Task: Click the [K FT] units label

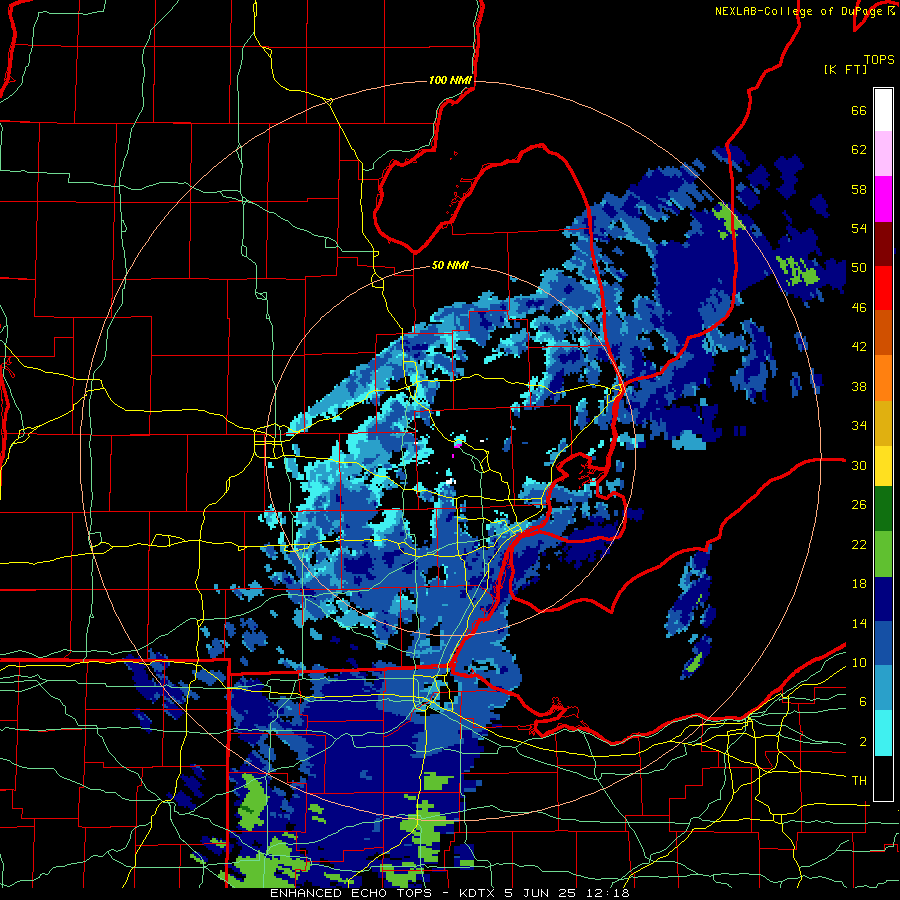Action: (x=845, y=69)
